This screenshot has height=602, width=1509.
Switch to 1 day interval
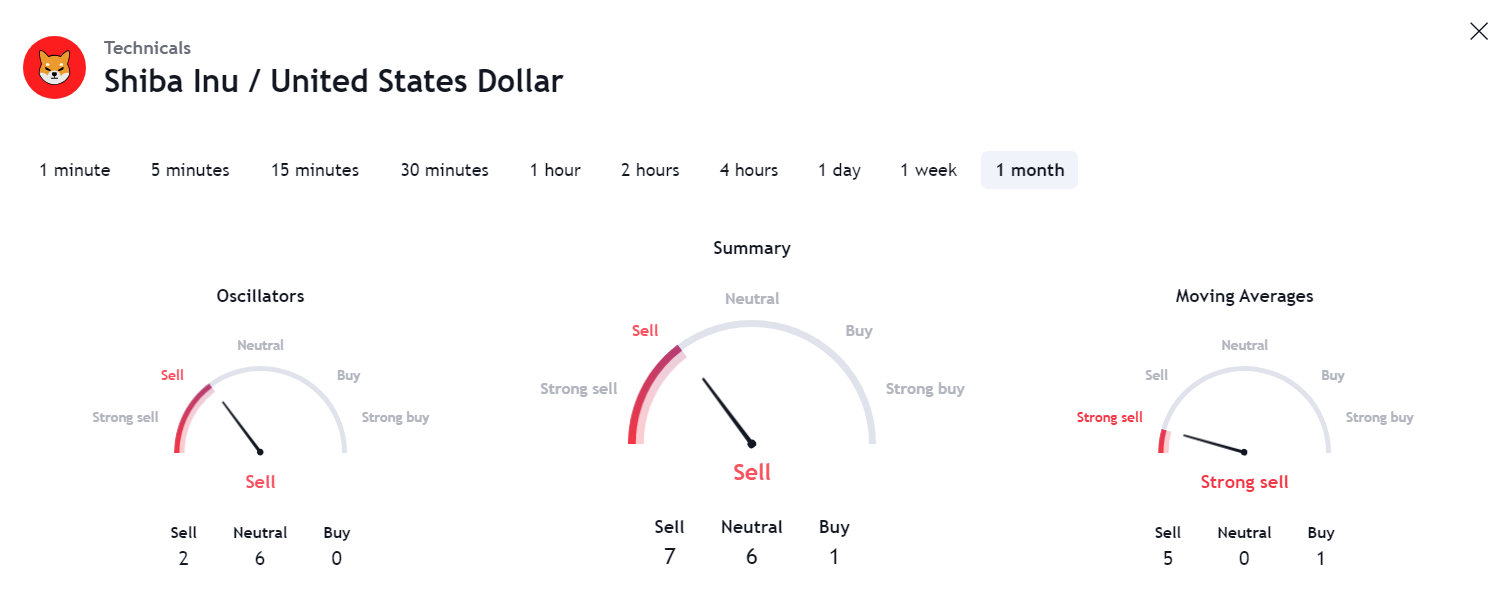(839, 170)
